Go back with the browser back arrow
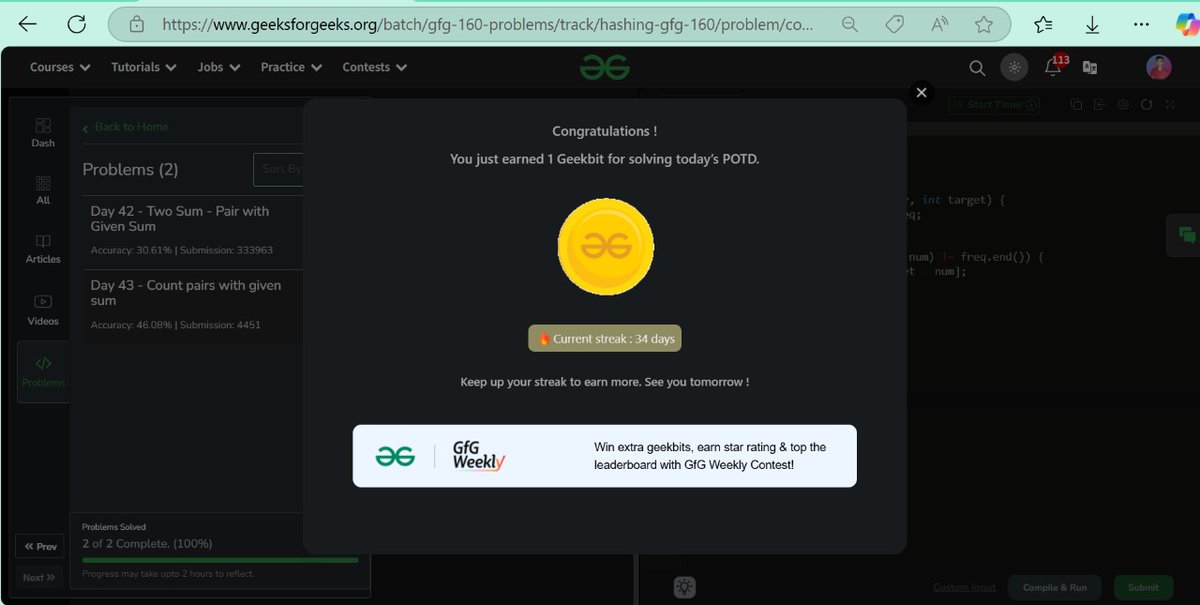The height and width of the screenshot is (605, 1200). tap(28, 24)
